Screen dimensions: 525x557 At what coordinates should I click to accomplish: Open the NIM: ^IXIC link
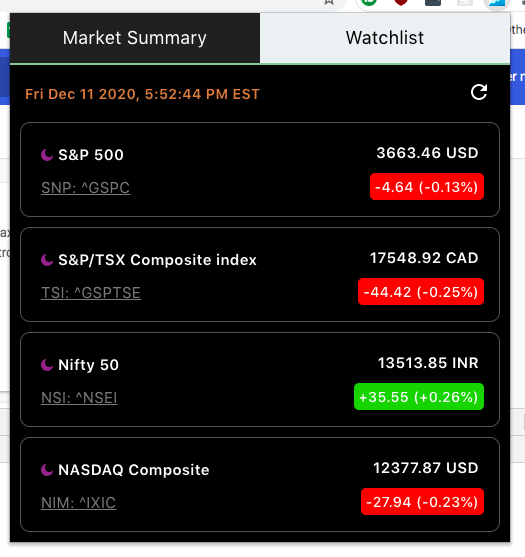(x=79, y=503)
